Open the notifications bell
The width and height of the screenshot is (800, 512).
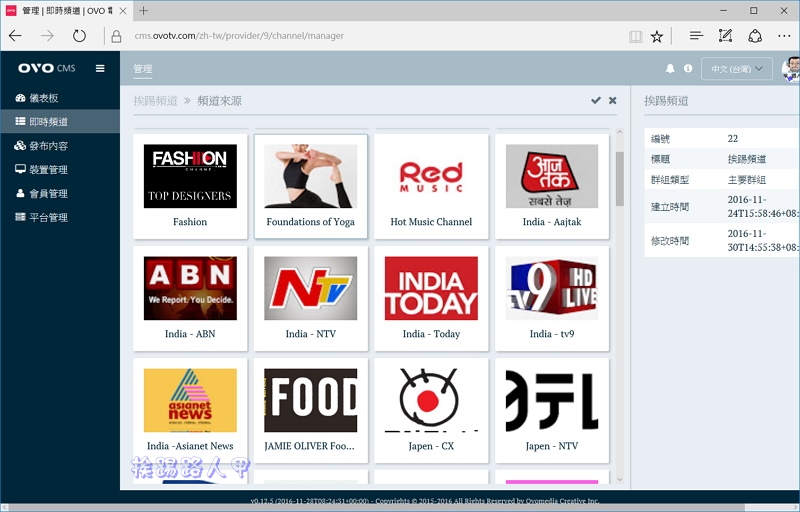670,68
